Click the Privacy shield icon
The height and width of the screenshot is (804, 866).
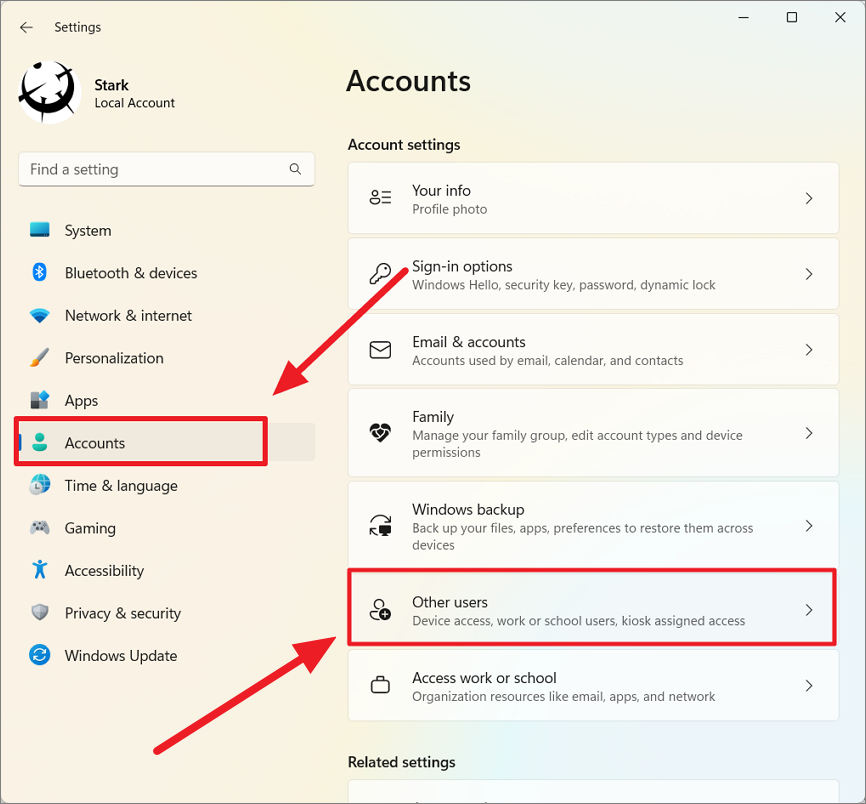[x=40, y=612]
